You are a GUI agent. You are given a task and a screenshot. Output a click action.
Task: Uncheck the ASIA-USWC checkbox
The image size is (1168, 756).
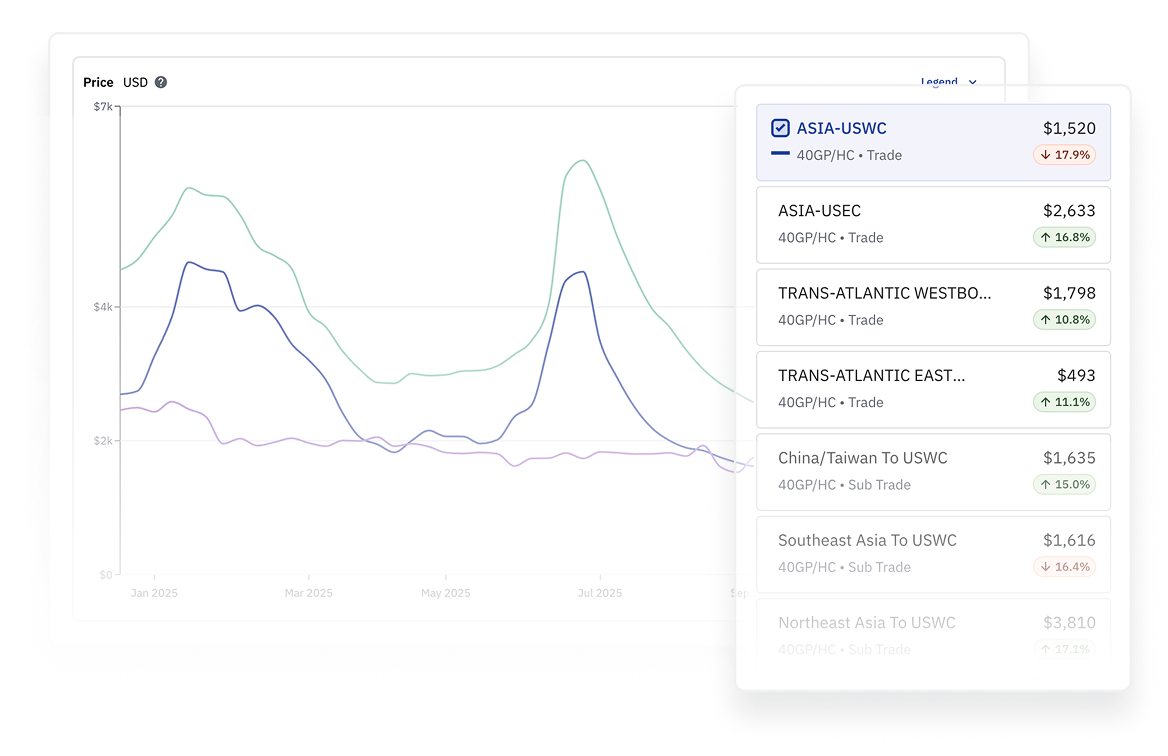click(781, 128)
